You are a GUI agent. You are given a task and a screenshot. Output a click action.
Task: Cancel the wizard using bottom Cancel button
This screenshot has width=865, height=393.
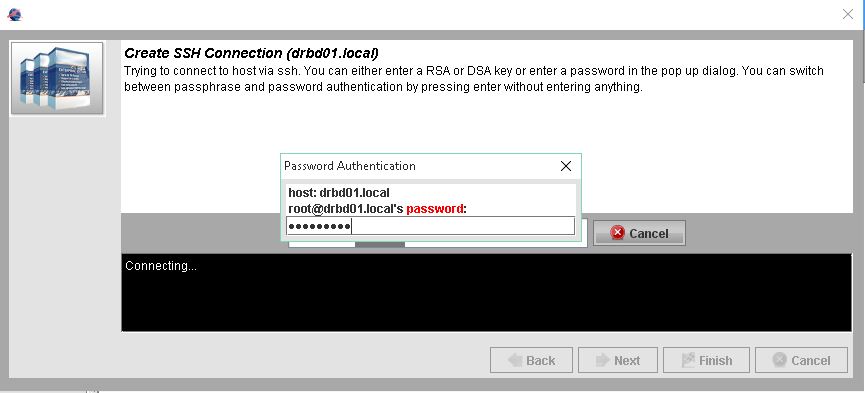[x=802, y=360]
